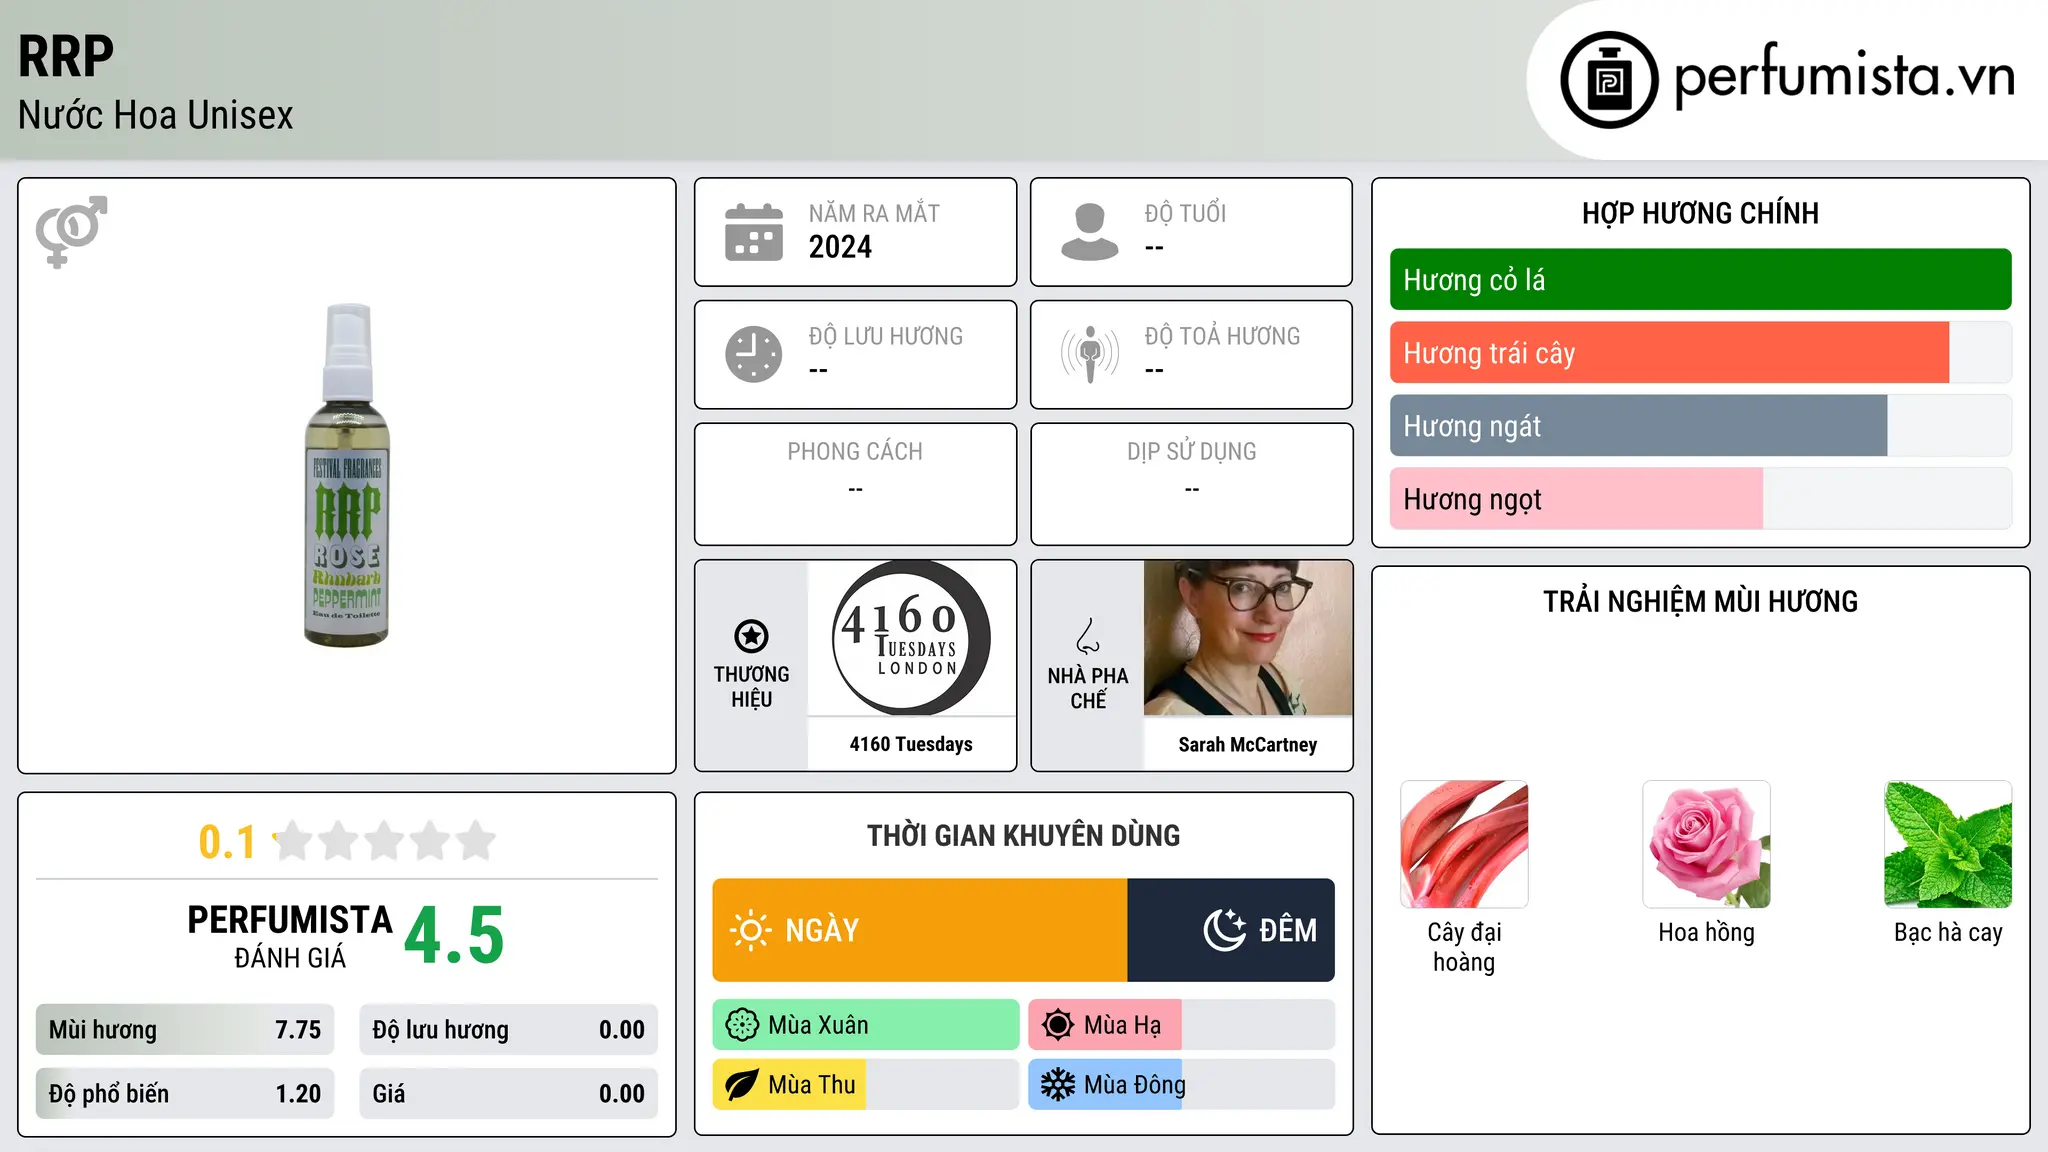Click the person icon beside Độ tuổi
The height and width of the screenshot is (1152, 2048).
[x=1089, y=232]
